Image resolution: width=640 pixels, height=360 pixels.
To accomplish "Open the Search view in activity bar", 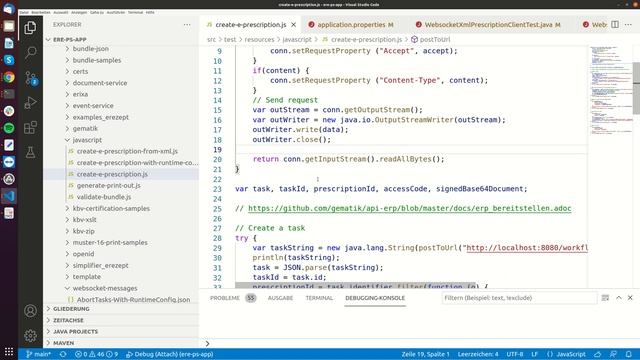I will click(30, 53).
